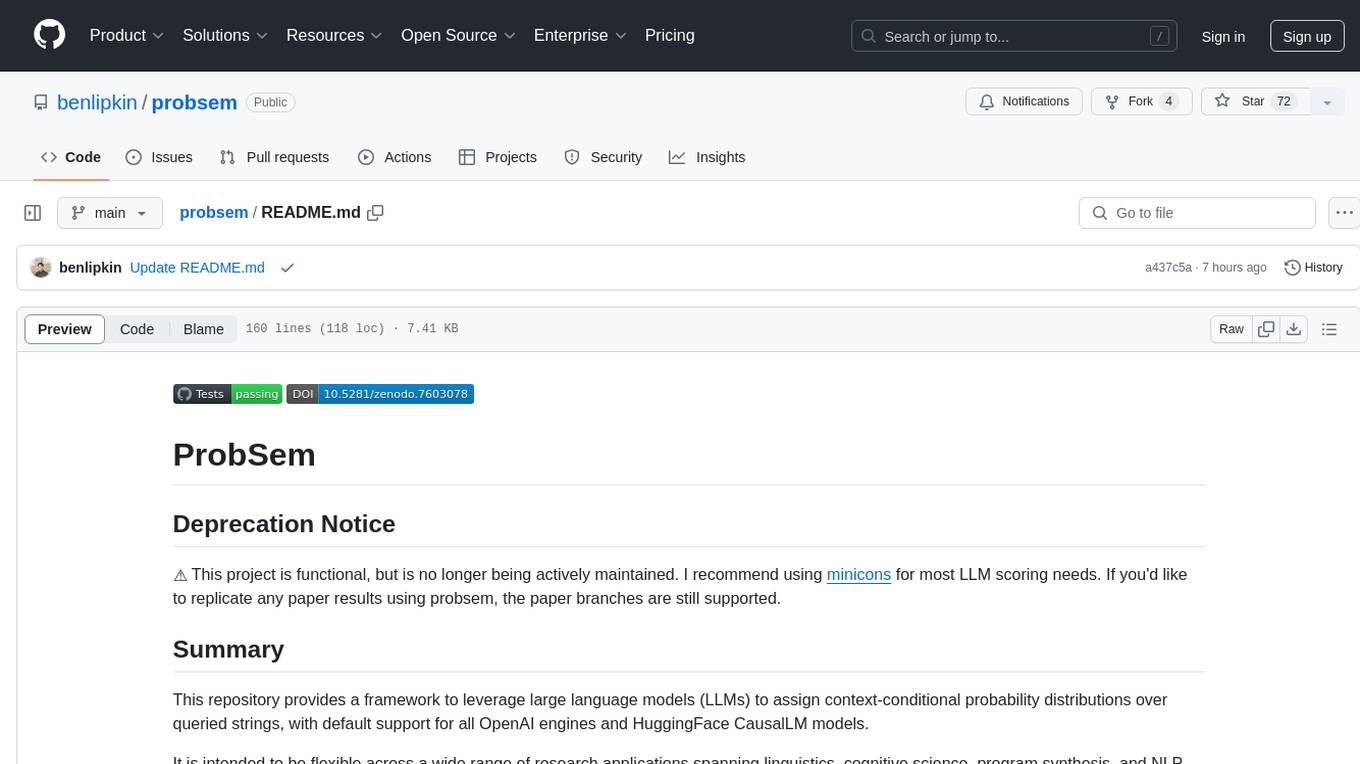The image size is (1360, 764).
Task: Switch to the Actions tab
Action: pyautogui.click(x=394, y=157)
